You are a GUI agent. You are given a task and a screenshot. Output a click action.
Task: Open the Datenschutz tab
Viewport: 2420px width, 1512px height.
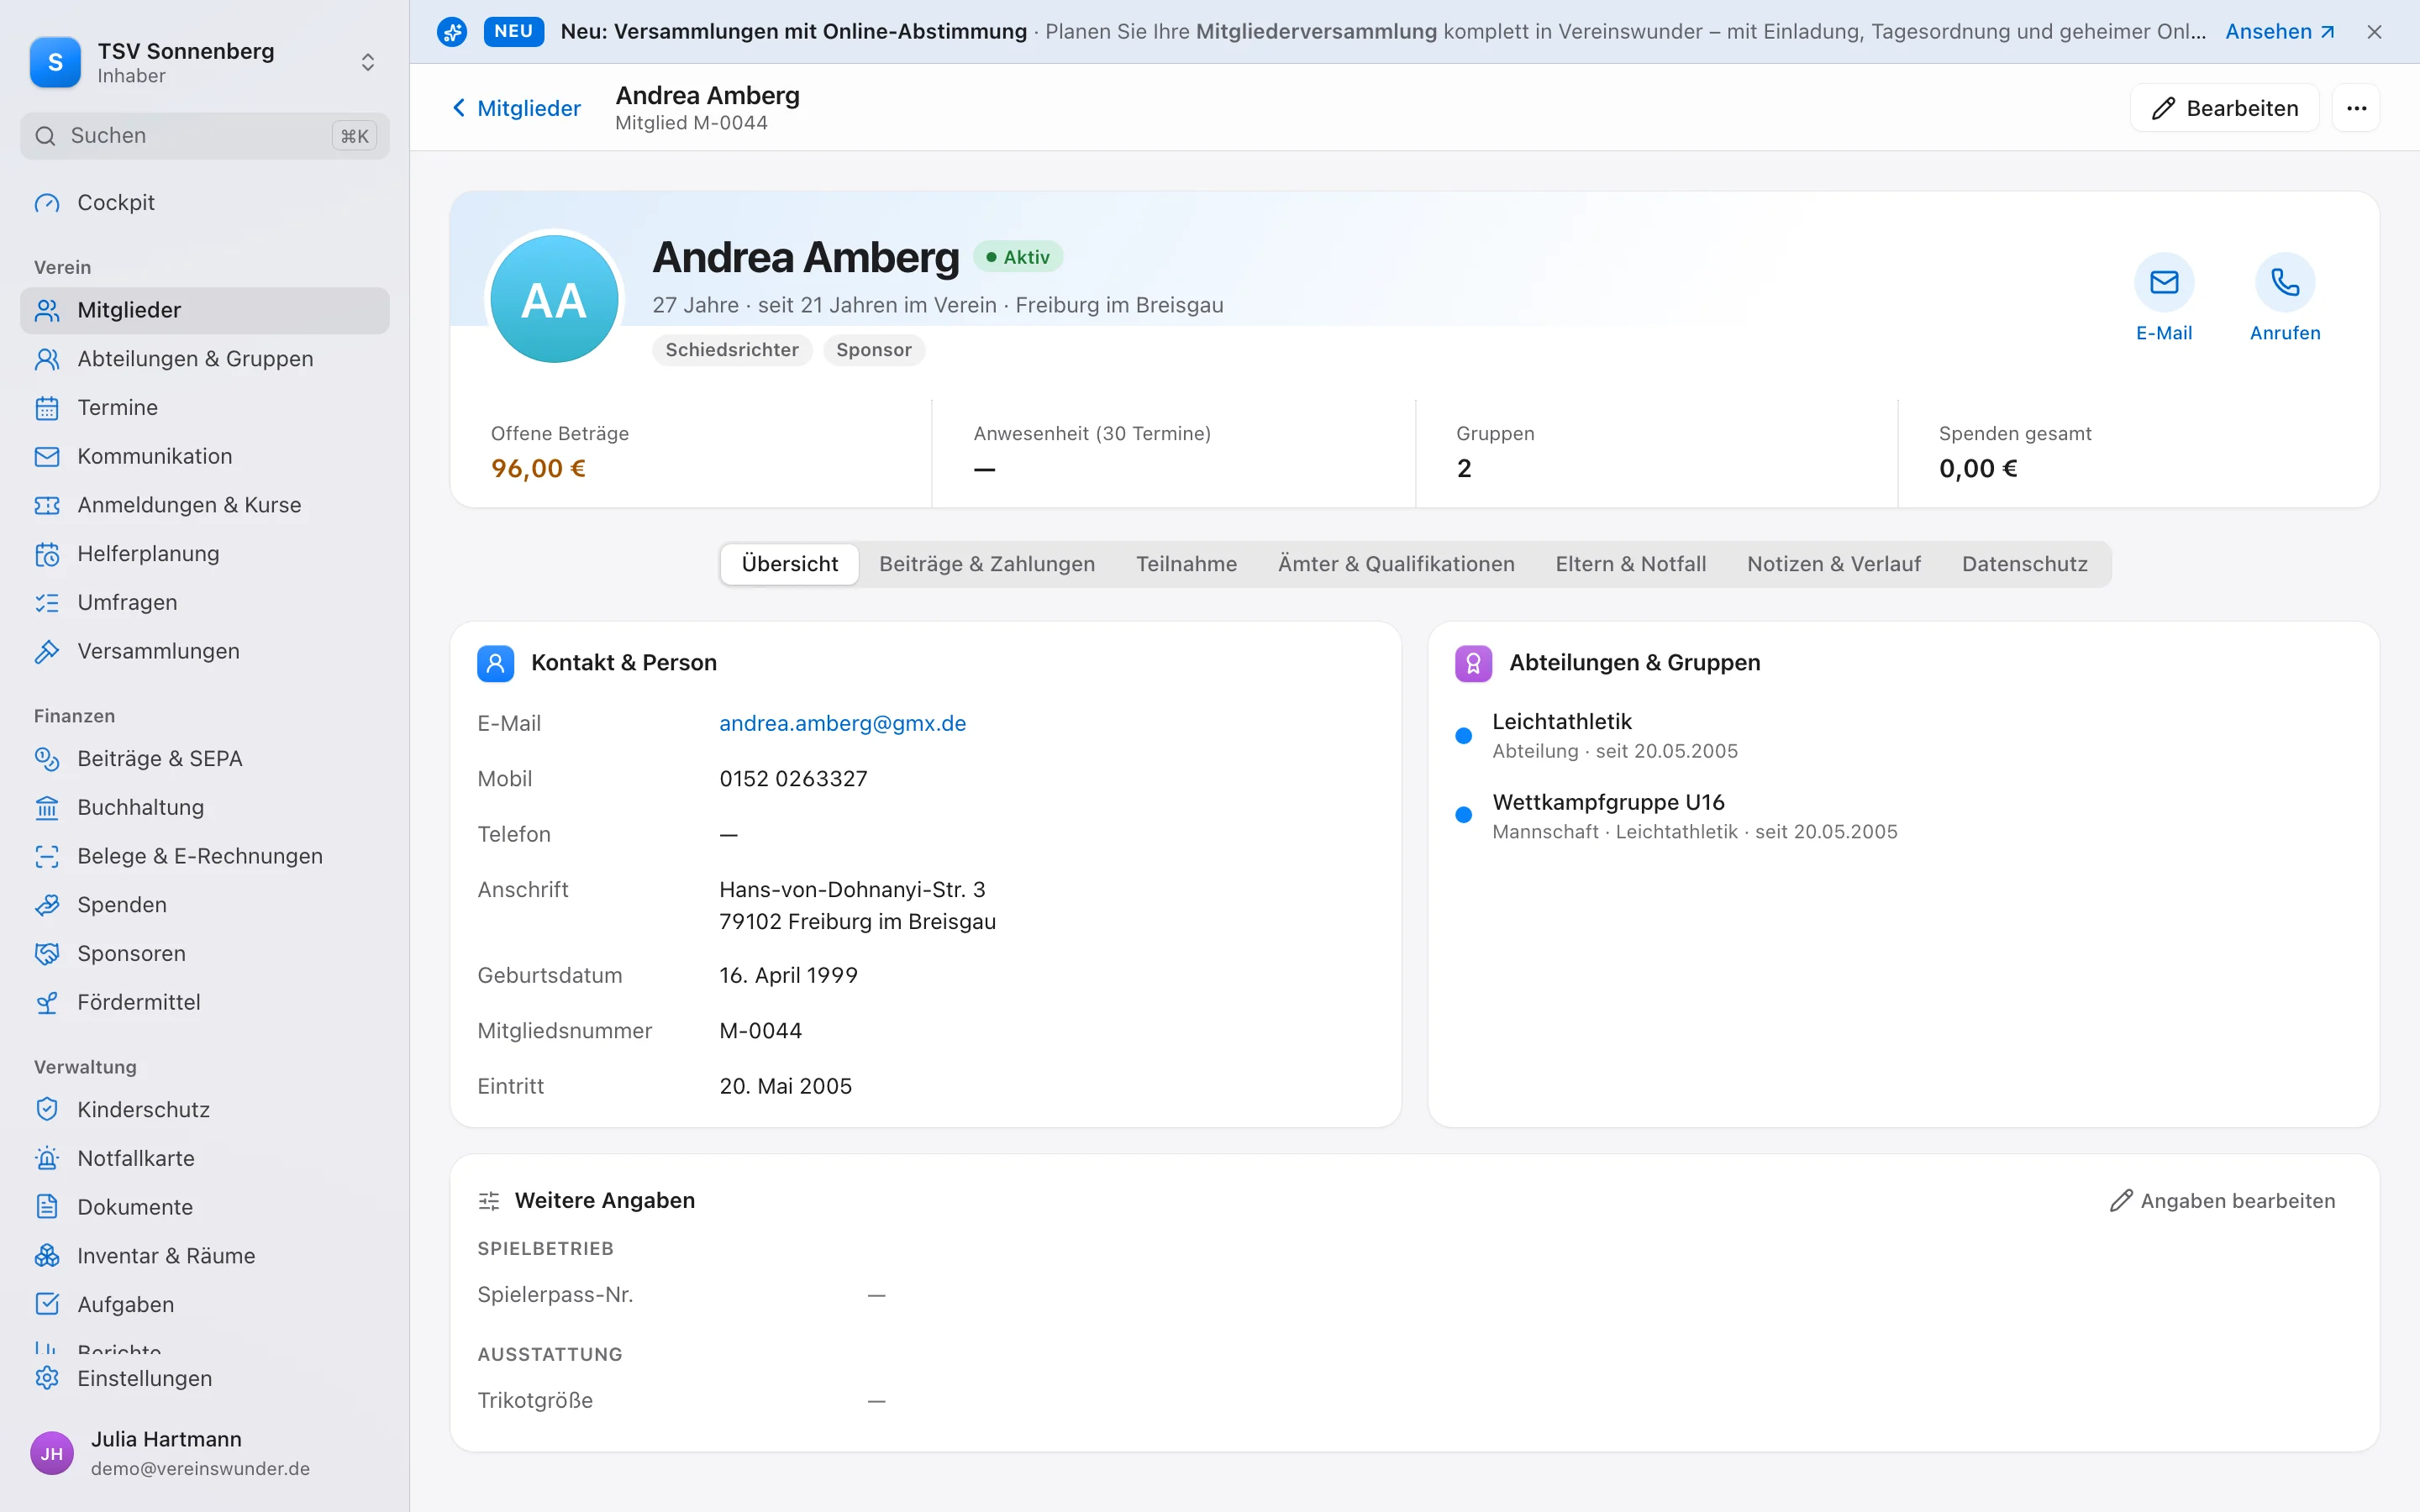coord(2024,564)
